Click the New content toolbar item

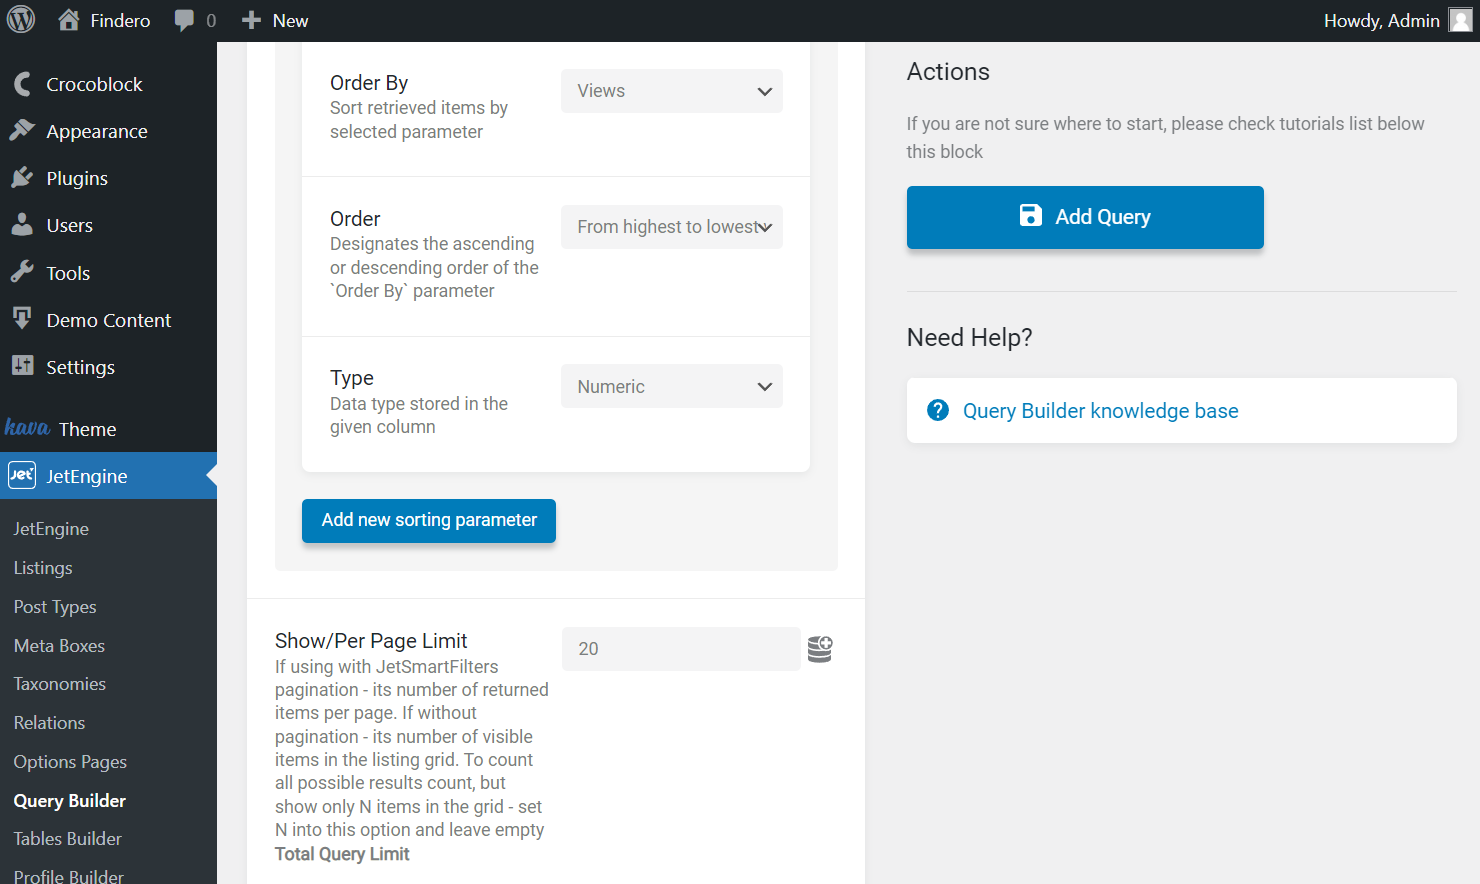click(x=276, y=20)
